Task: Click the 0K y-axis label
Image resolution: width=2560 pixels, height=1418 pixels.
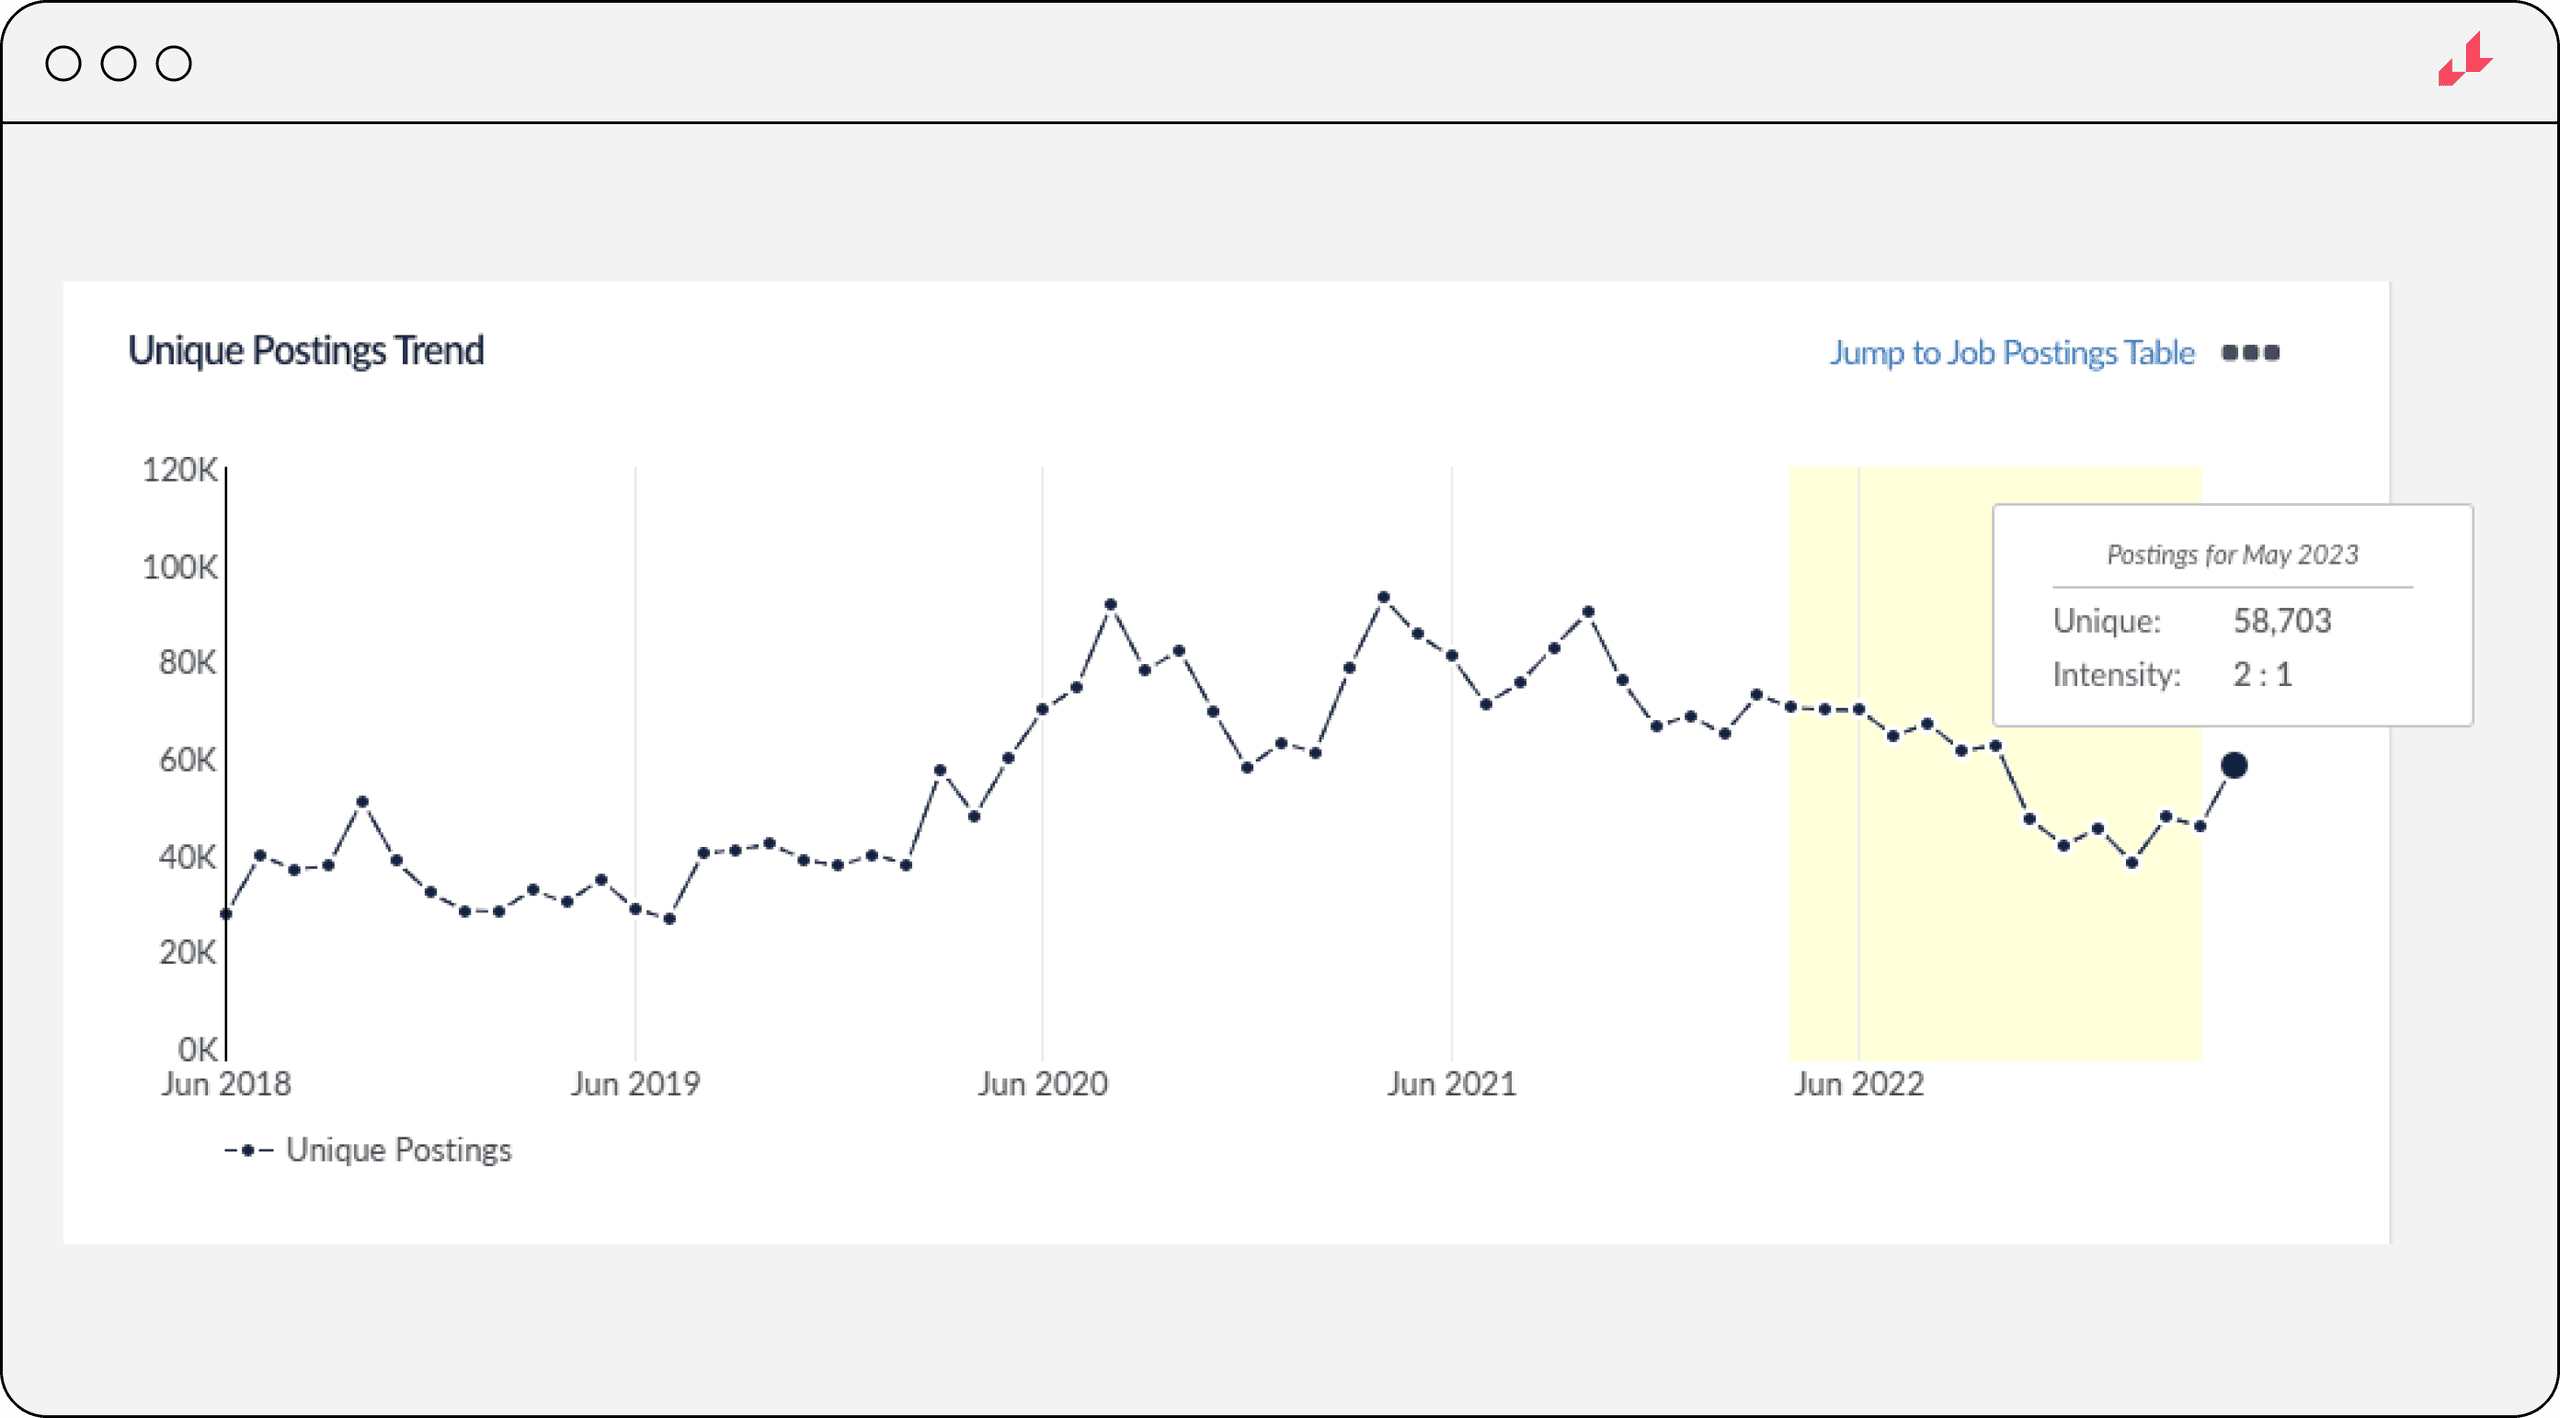Action: (198, 1049)
